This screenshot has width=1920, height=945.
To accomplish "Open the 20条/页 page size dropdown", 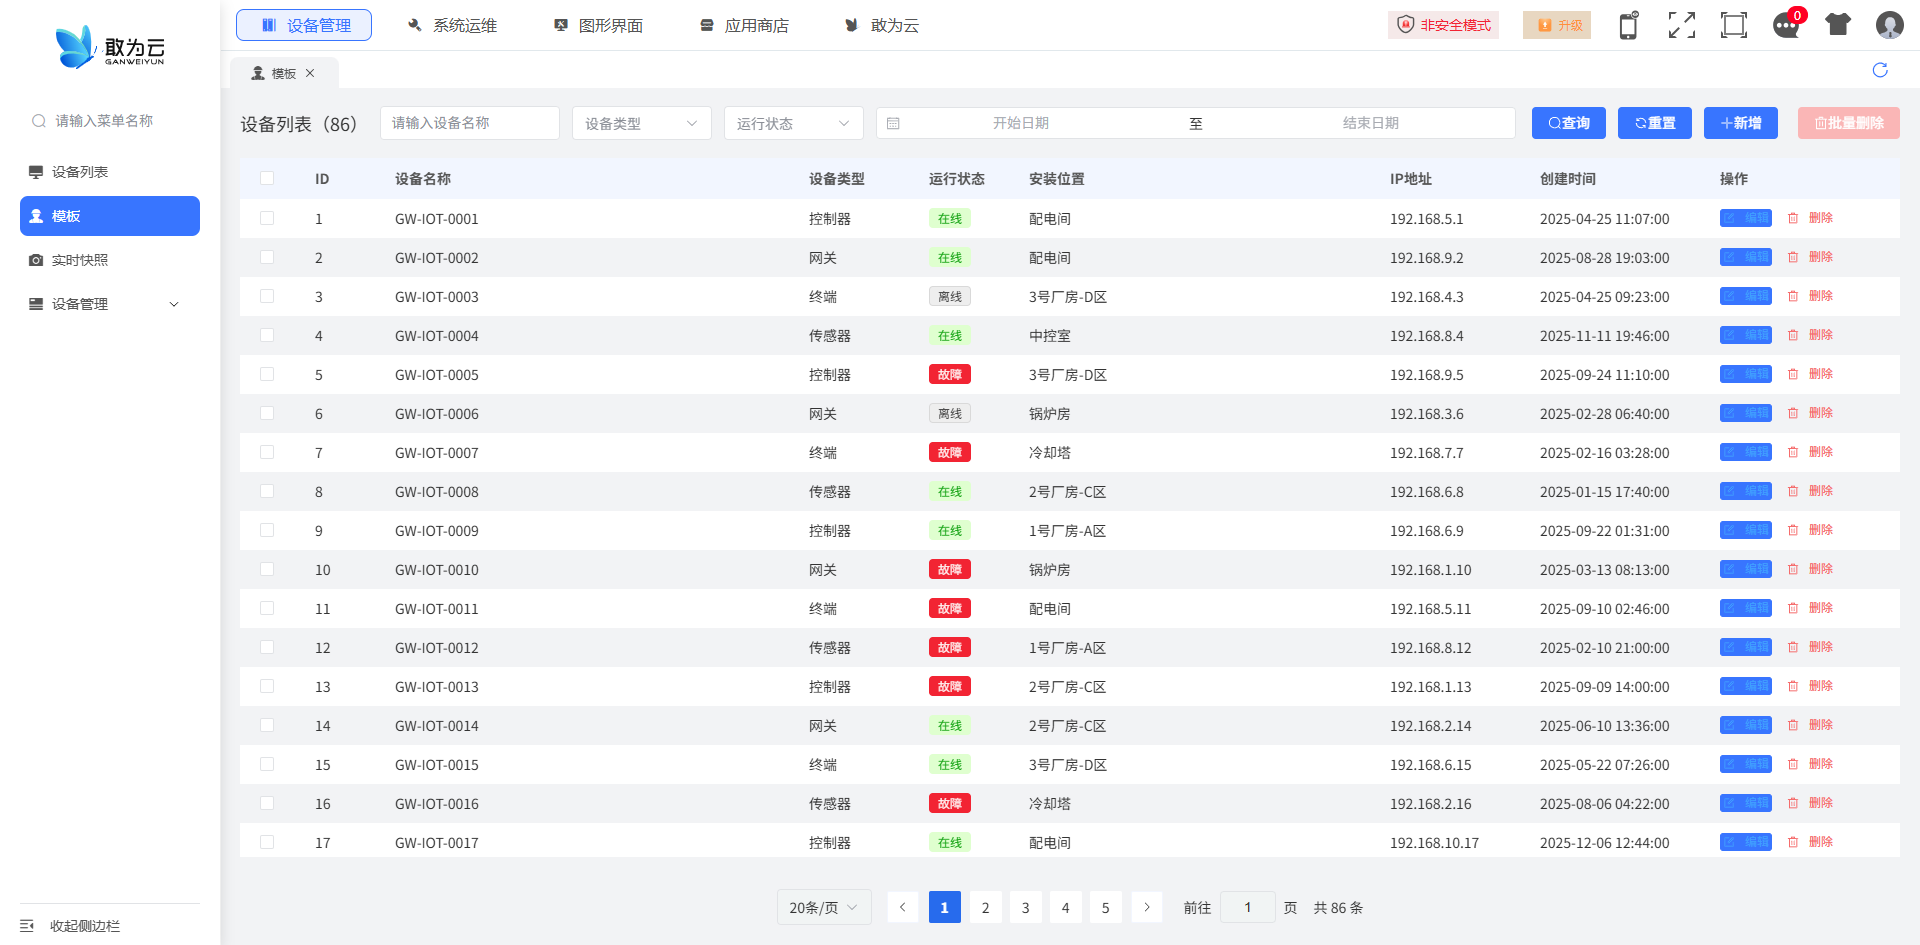I will coord(824,907).
